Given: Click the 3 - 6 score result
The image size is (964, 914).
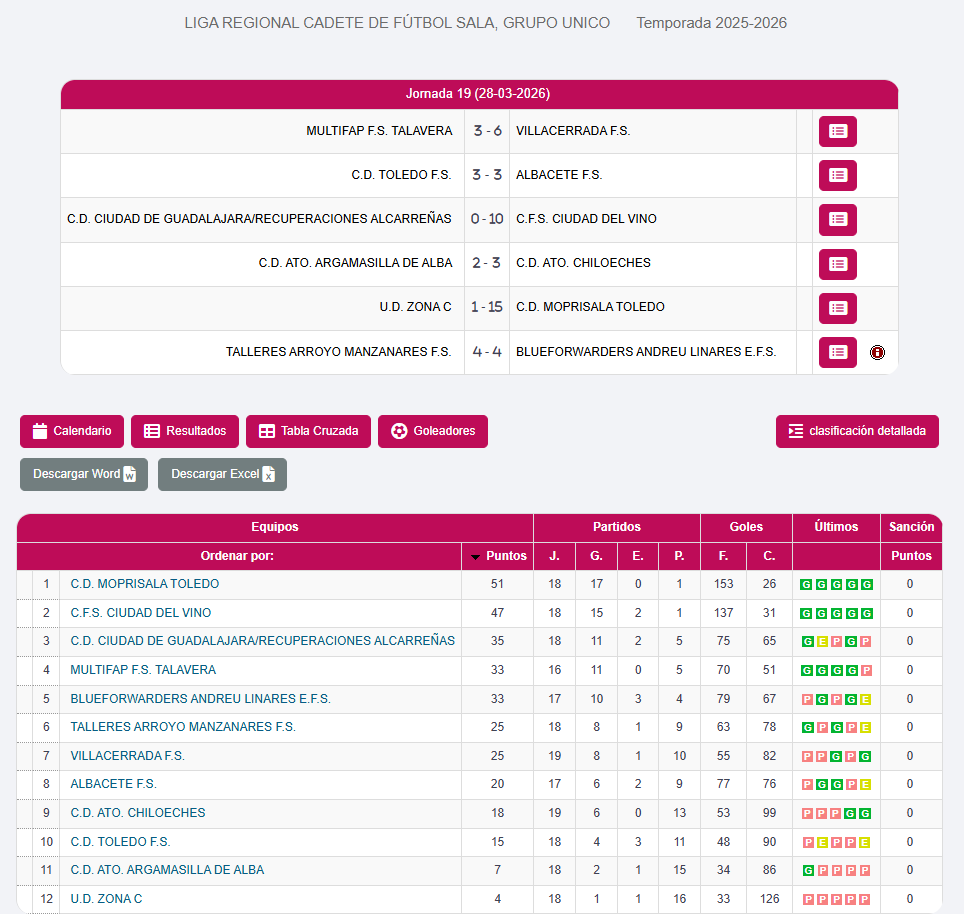Looking at the screenshot, I should click(x=487, y=131).
